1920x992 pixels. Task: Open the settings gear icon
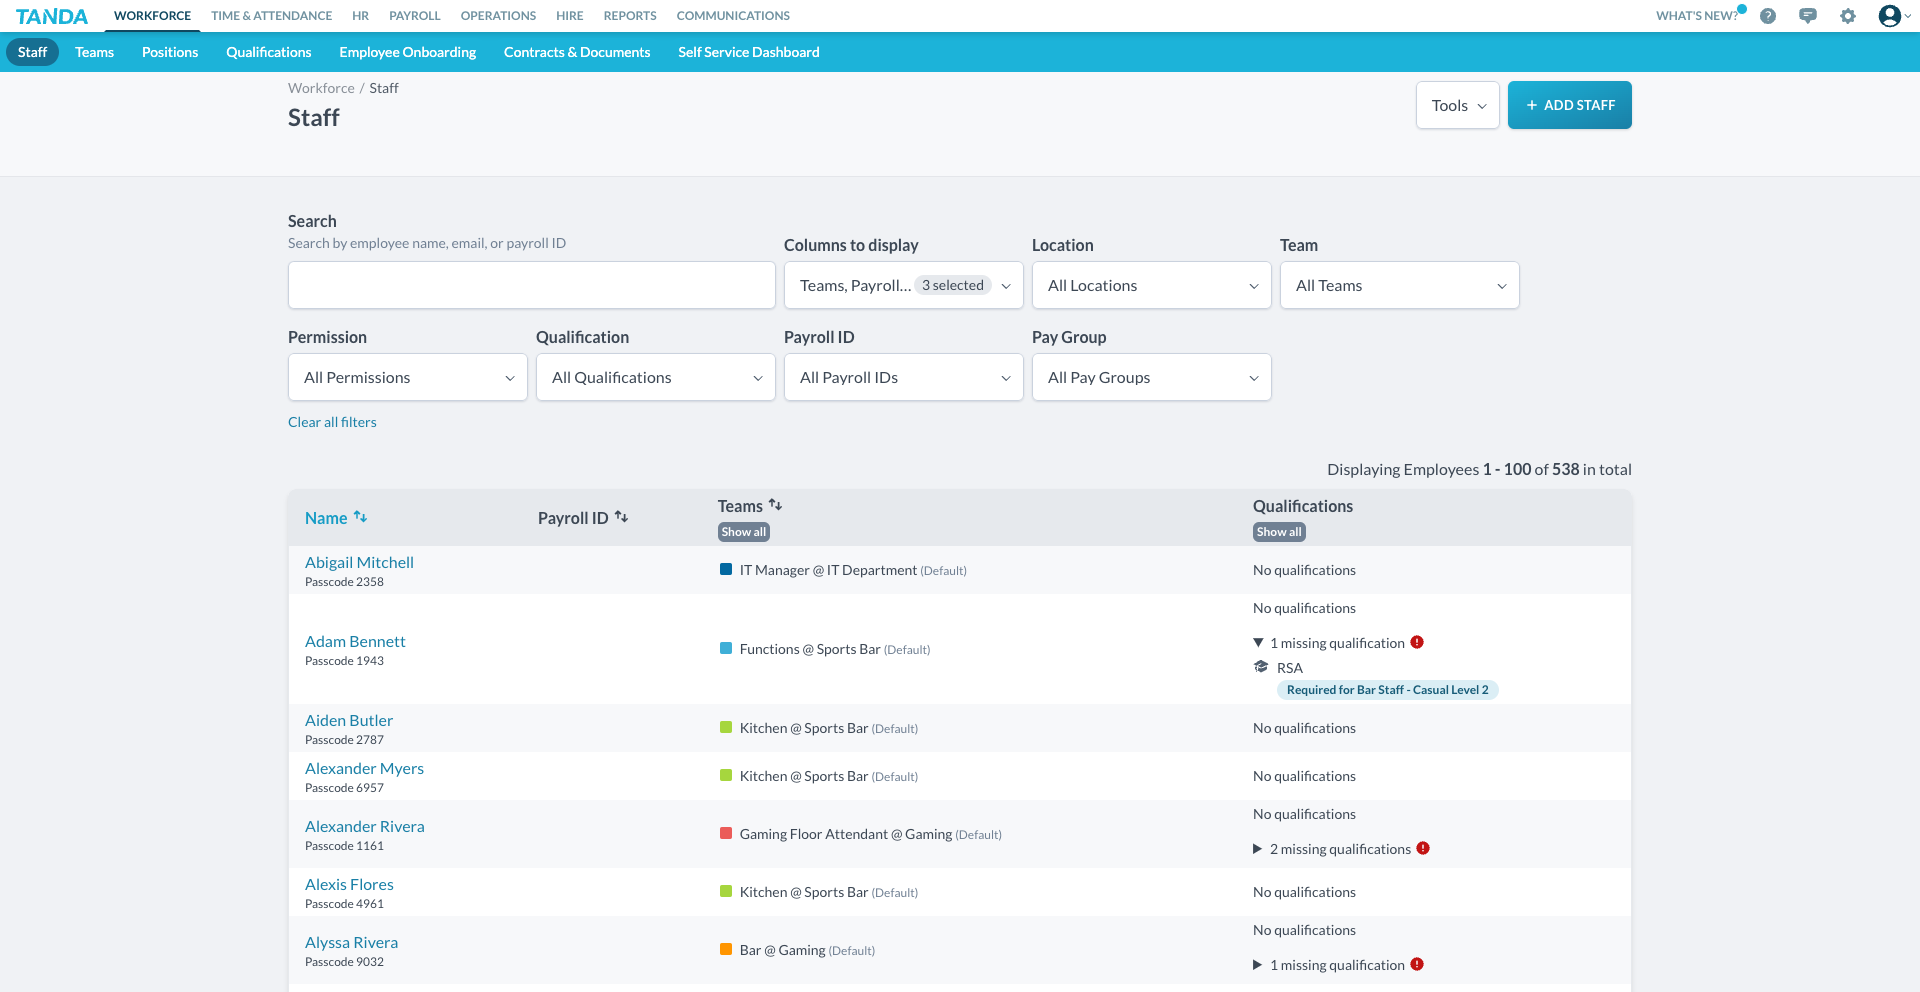[x=1848, y=16]
